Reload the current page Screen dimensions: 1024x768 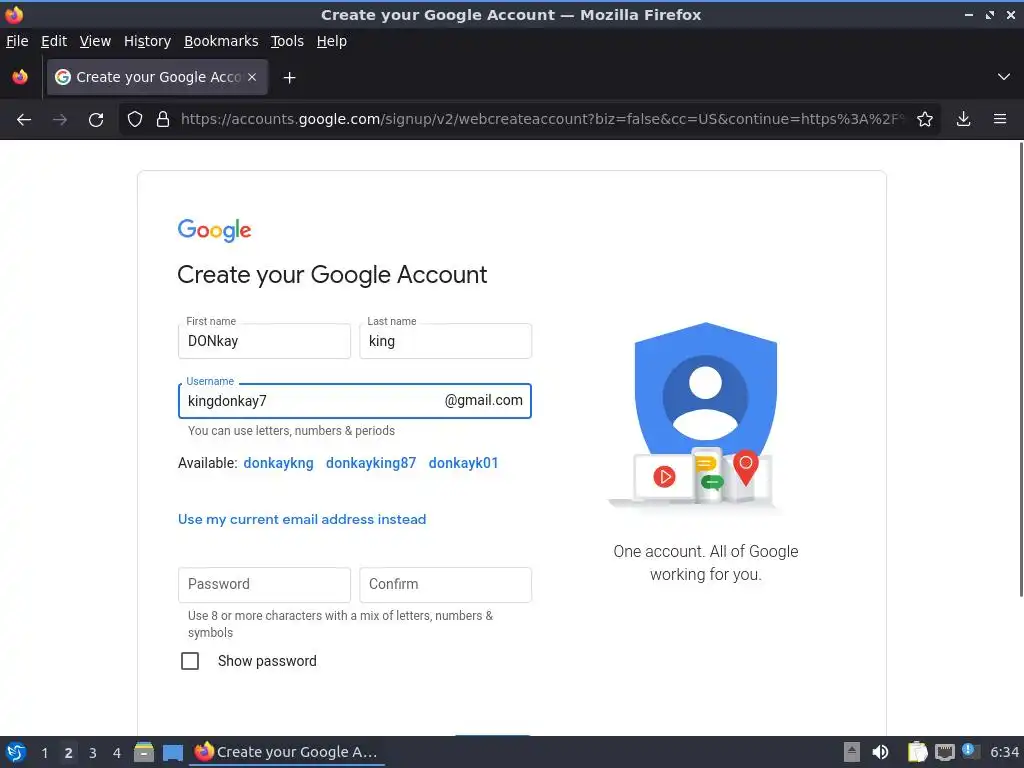click(96, 120)
